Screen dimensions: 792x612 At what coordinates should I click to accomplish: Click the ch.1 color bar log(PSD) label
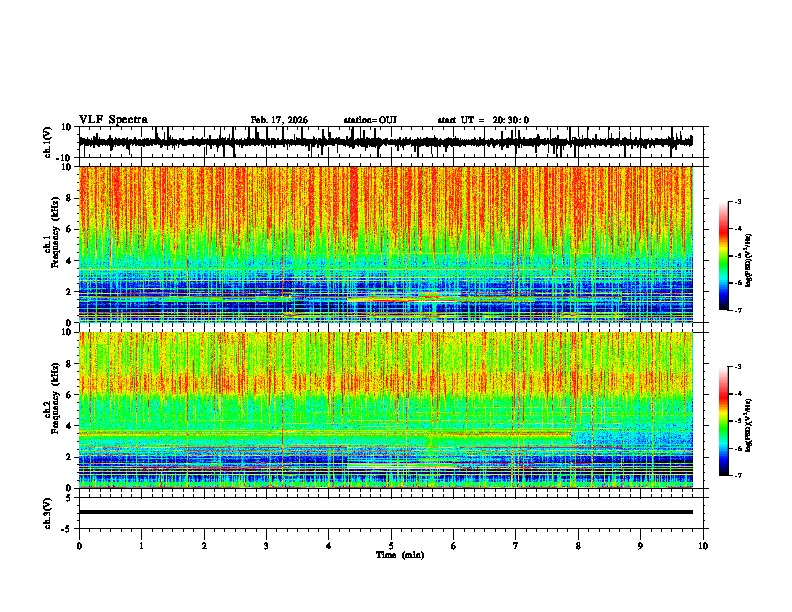pyautogui.click(x=748, y=261)
